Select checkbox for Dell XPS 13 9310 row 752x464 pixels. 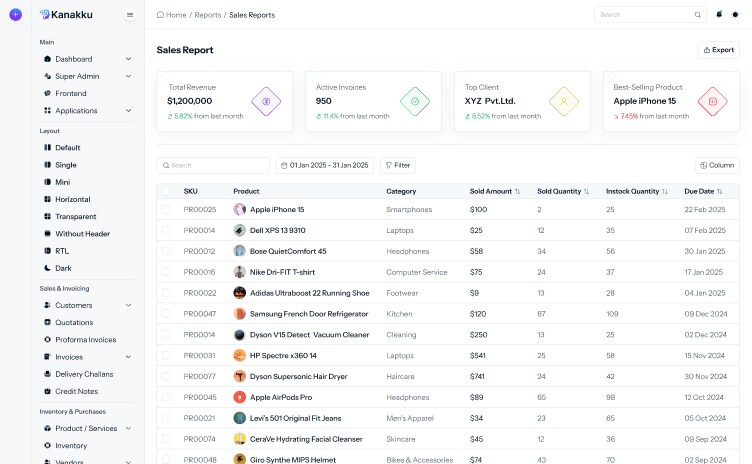click(166, 230)
